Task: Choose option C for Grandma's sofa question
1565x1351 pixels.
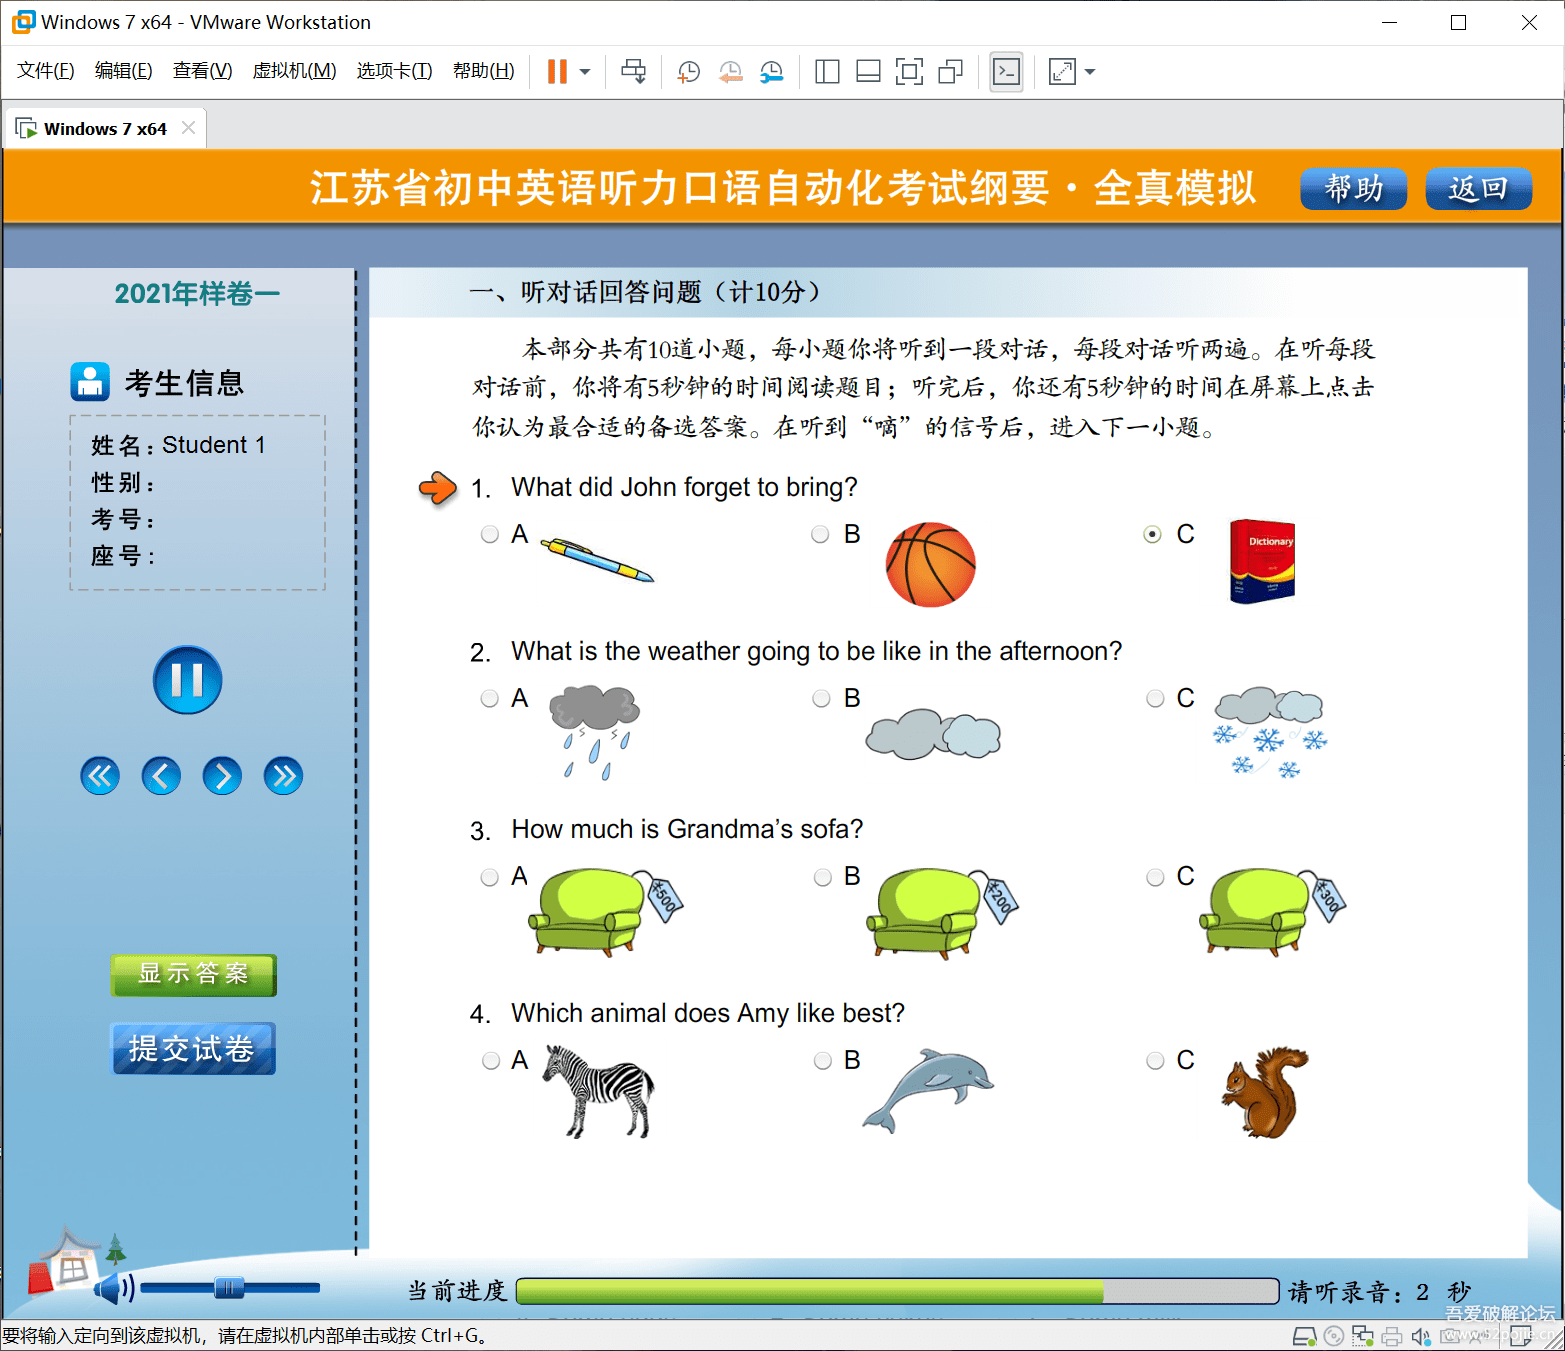Action: [1155, 877]
